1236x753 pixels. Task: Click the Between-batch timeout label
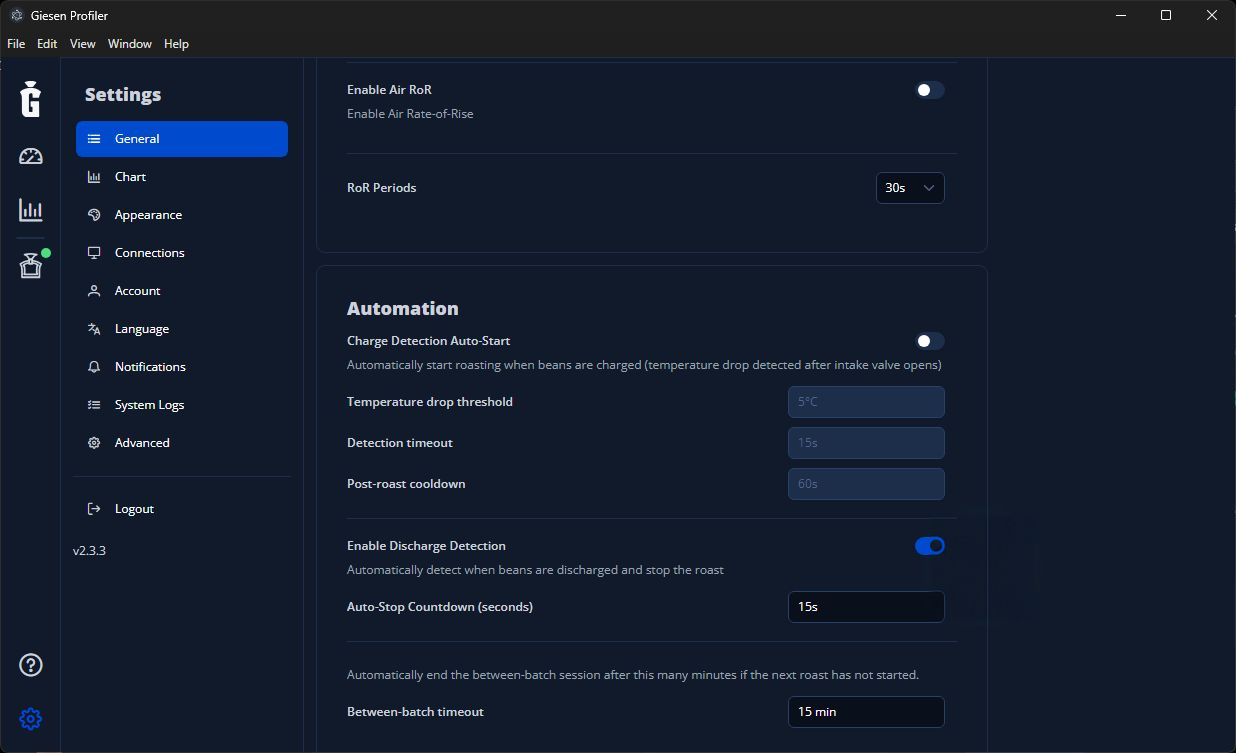[415, 712]
